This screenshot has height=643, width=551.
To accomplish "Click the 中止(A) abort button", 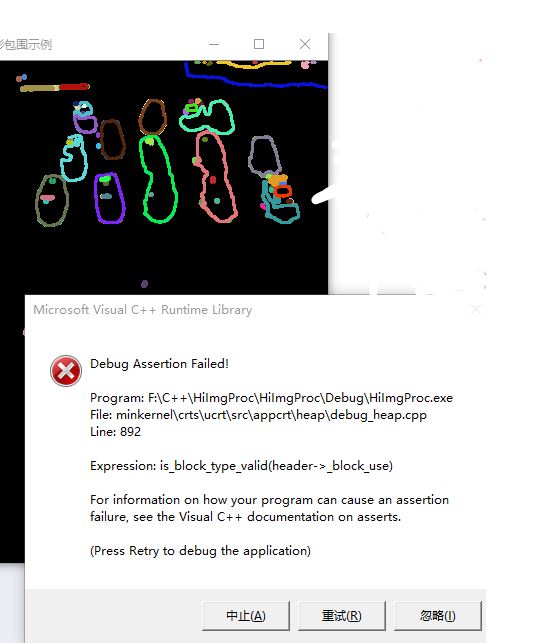I will 246,615.
